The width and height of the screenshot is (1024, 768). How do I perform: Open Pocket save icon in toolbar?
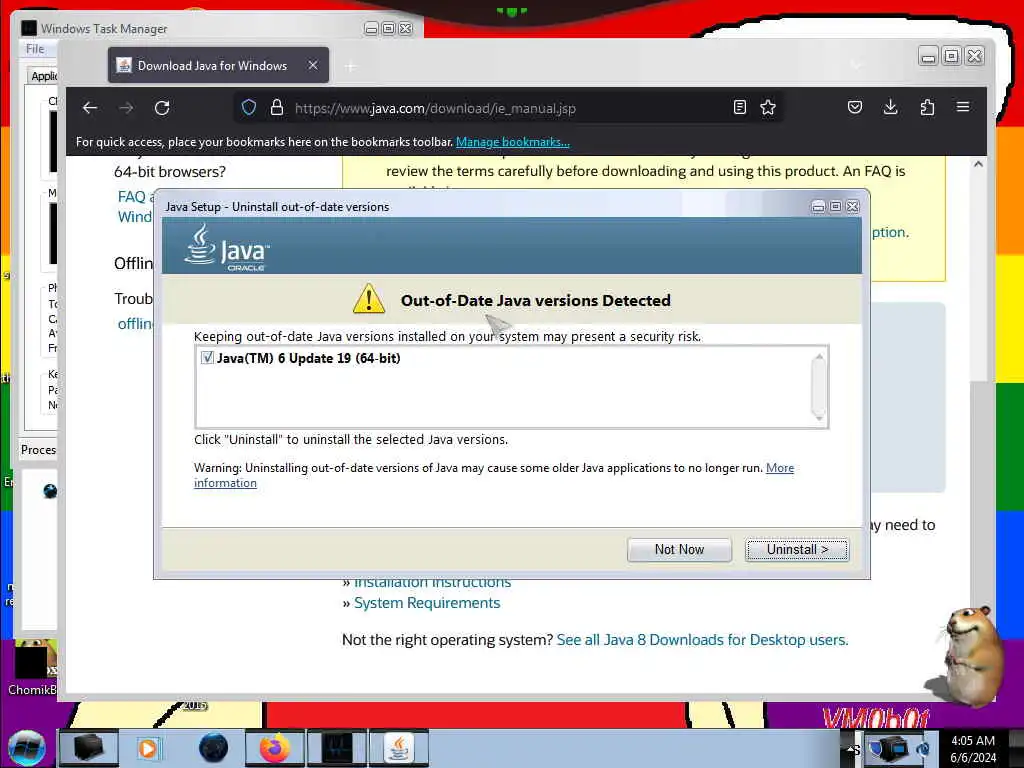[x=855, y=107]
